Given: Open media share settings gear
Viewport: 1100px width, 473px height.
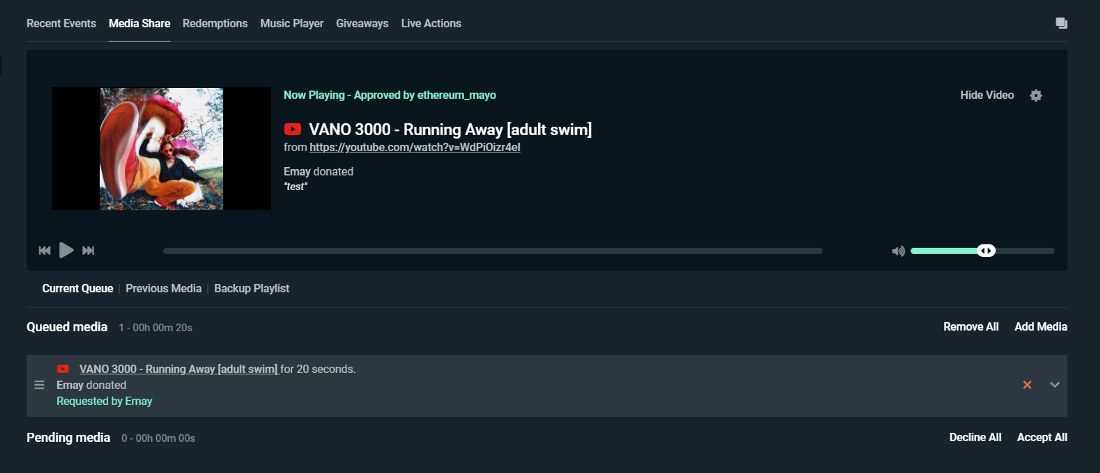Looking at the screenshot, I should pyautogui.click(x=1035, y=95).
